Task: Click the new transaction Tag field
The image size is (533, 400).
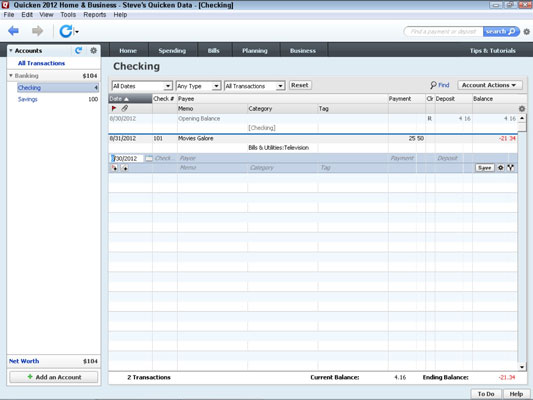Action: point(353,168)
